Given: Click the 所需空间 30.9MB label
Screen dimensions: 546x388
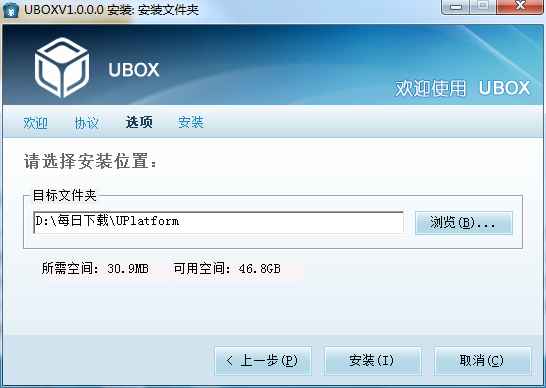Looking at the screenshot, I should [x=95, y=269].
